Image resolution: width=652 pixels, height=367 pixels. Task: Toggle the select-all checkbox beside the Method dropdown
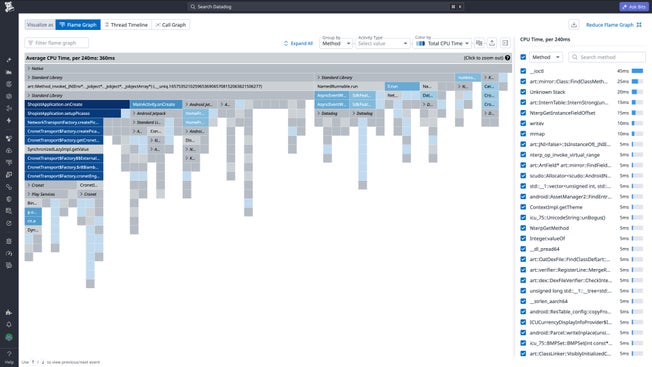(x=523, y=57)
